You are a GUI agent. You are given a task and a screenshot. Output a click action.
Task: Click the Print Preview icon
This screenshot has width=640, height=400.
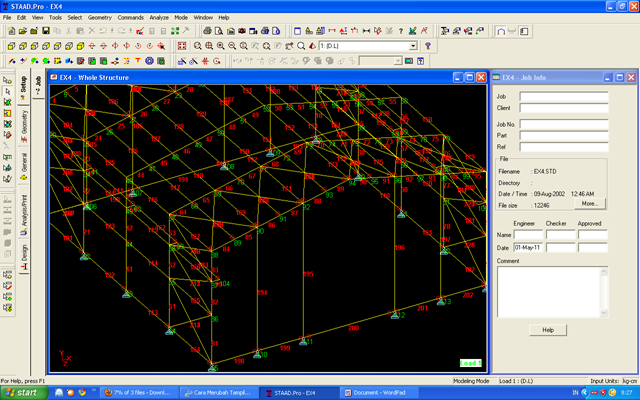(x=219, y=31)
